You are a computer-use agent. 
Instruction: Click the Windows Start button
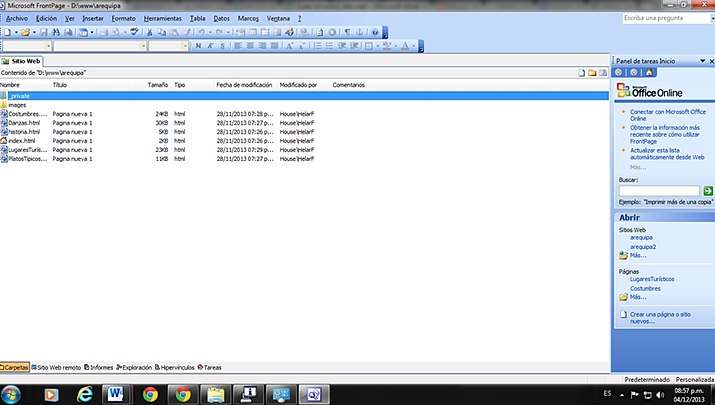coord(11,394)
